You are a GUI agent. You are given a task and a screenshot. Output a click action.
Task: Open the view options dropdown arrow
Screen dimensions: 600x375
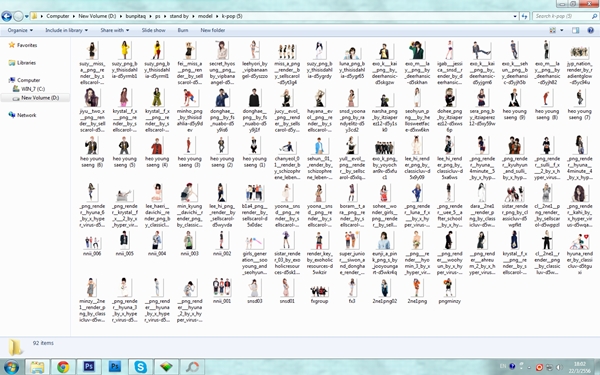coord(561,30)
